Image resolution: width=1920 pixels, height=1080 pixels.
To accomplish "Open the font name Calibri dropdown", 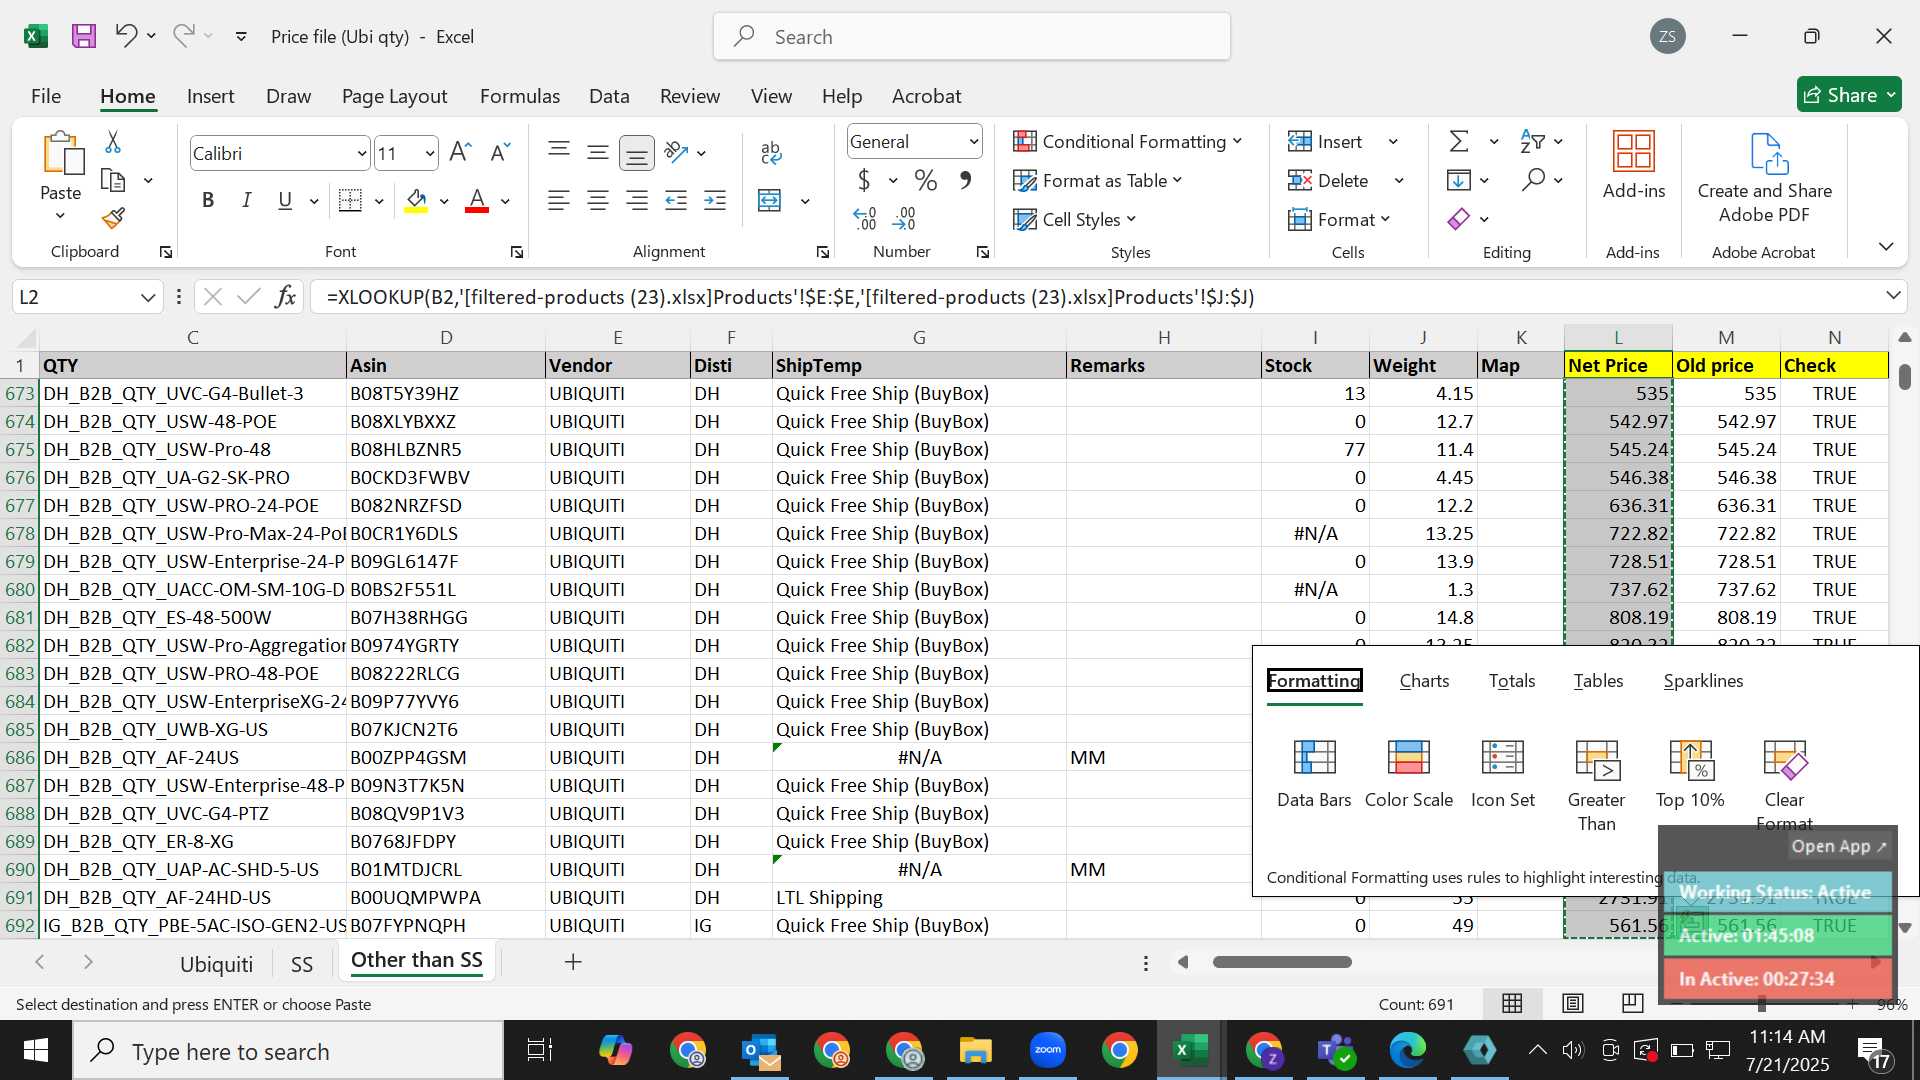I will 361,153.
